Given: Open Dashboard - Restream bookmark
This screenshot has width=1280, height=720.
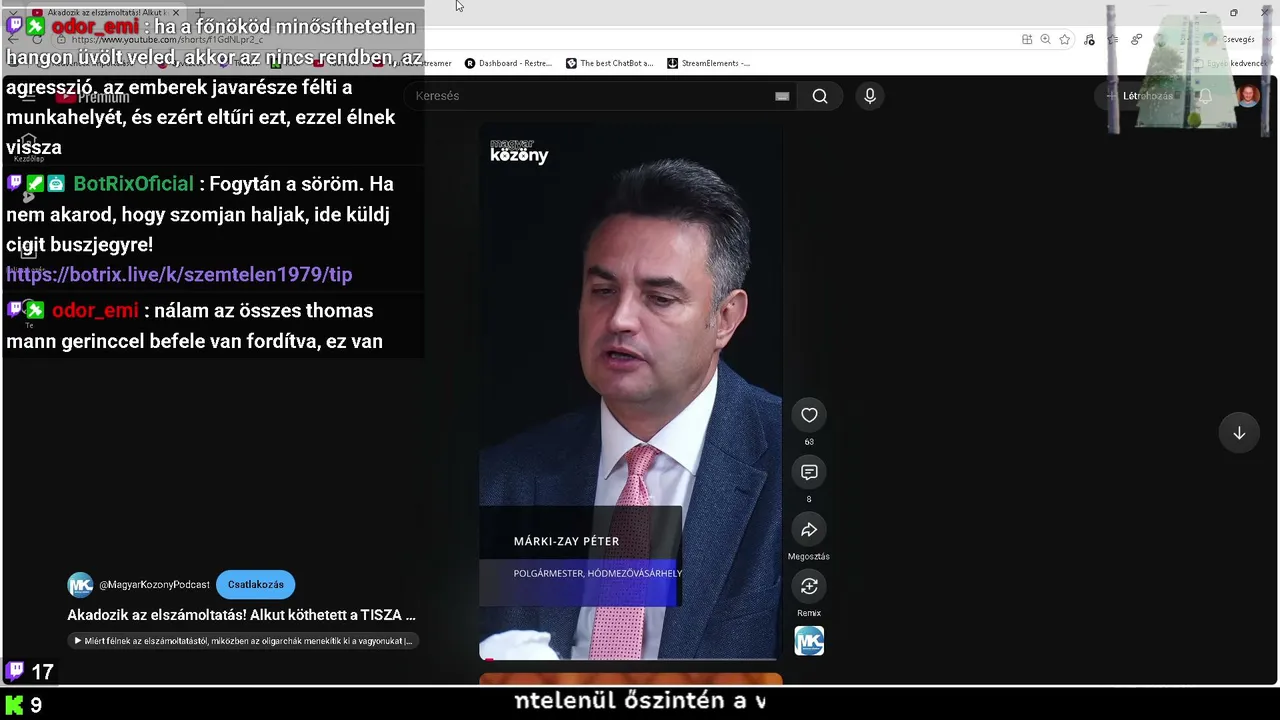Looking at the screenshot, I should point(508,63).
